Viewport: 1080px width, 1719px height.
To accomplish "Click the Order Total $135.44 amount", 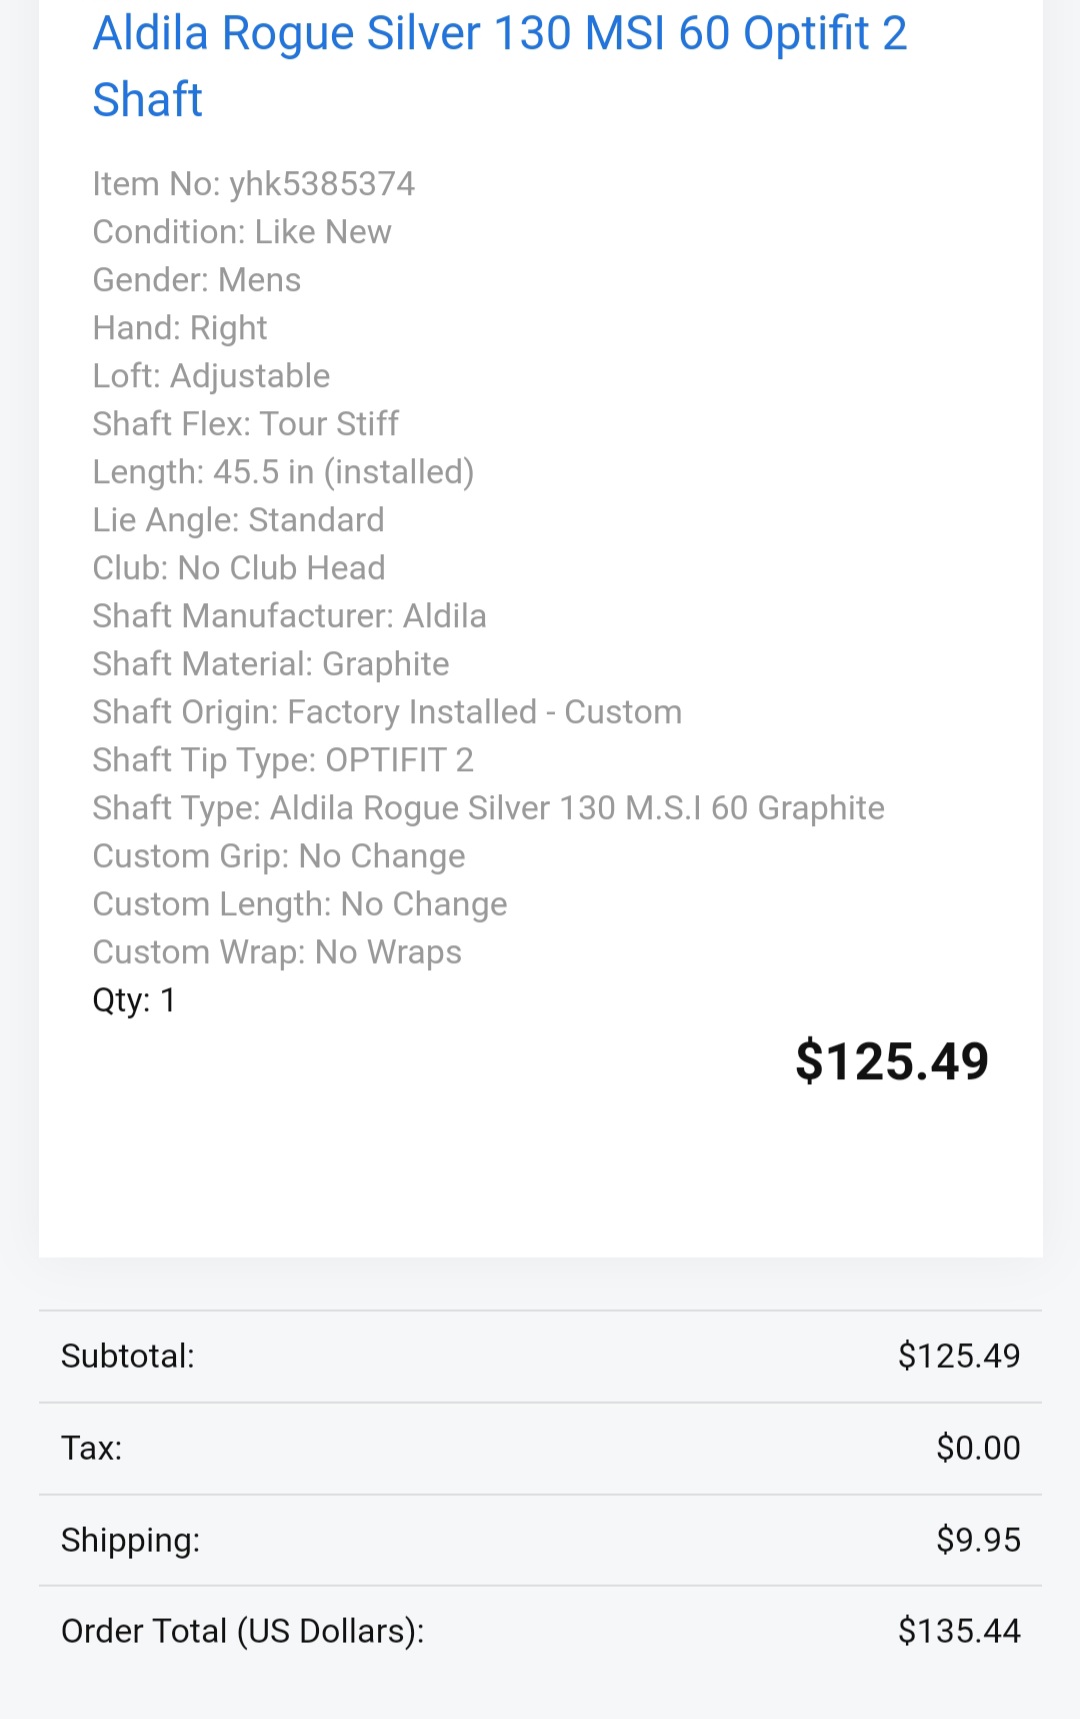I will pyautogui.click(x=958, y=1631).
